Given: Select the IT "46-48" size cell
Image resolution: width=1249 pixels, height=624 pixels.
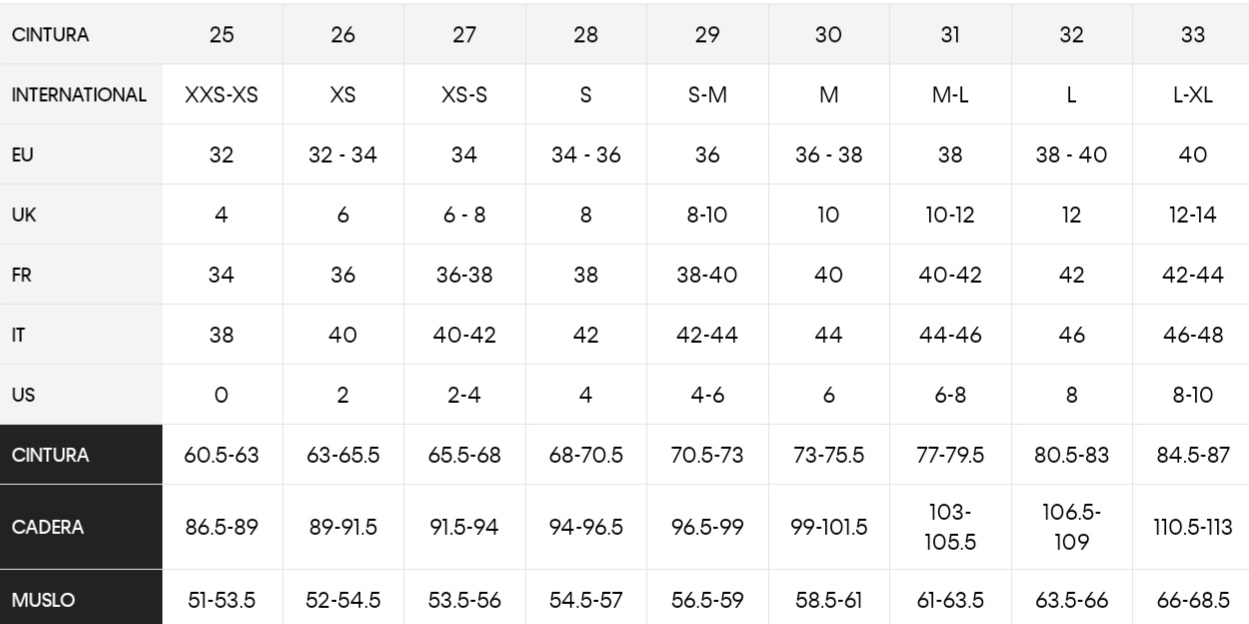Looking at the screenshot, I should coord(1192,335).
